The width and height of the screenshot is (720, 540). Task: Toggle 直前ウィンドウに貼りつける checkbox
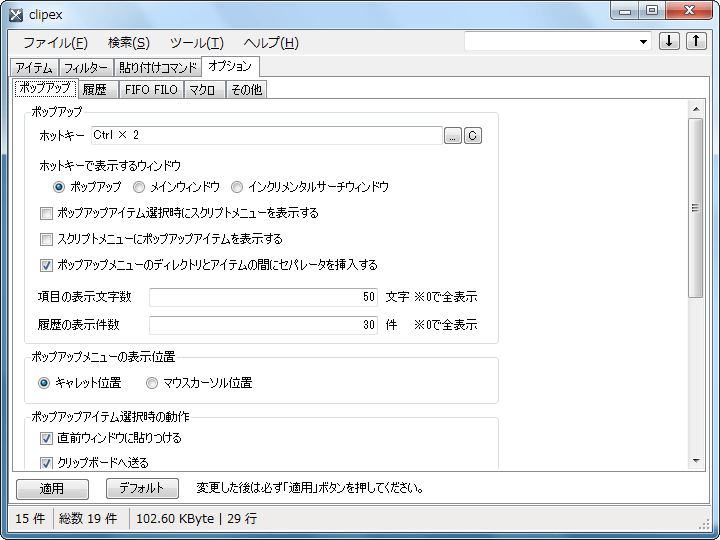(x=46, y=439)
